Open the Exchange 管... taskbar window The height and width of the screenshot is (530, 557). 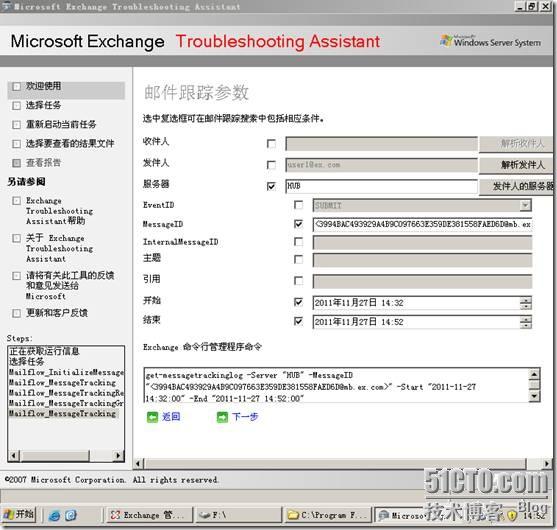pos(149,515)
